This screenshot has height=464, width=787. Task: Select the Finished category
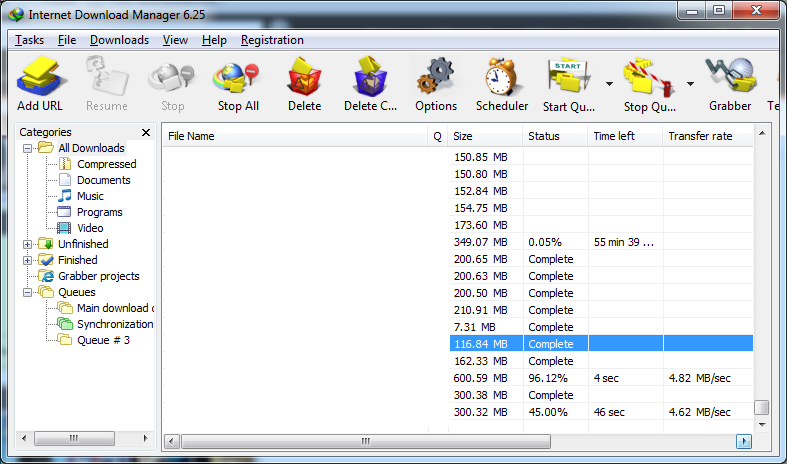[78, 260]
